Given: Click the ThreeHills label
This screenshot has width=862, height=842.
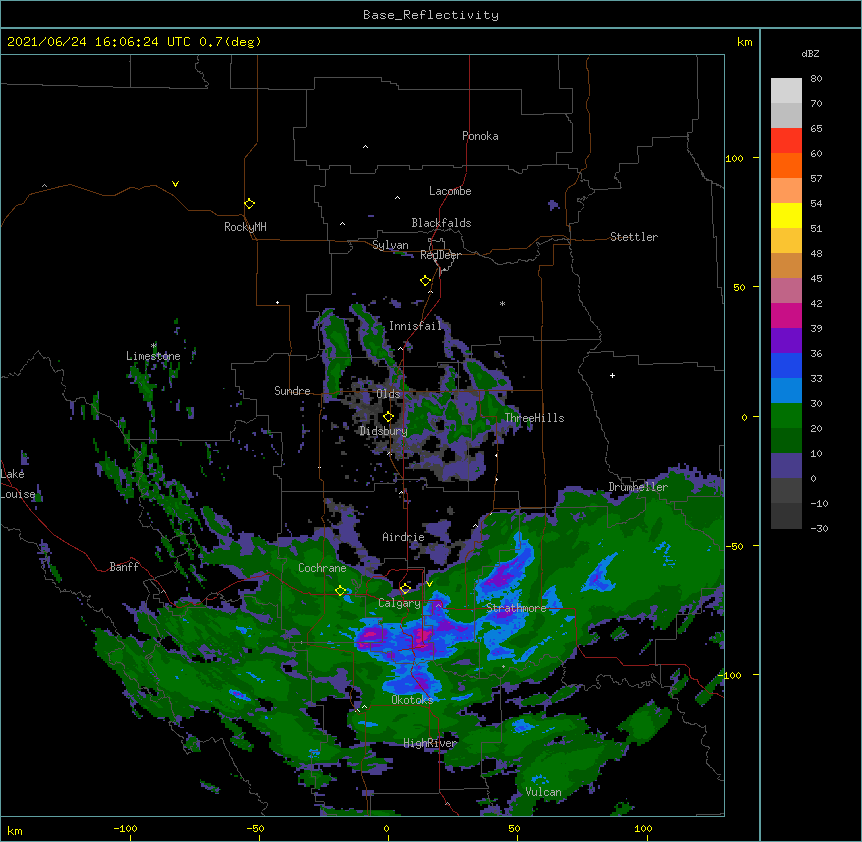Looking at the screenshot, I should (534, 418).
